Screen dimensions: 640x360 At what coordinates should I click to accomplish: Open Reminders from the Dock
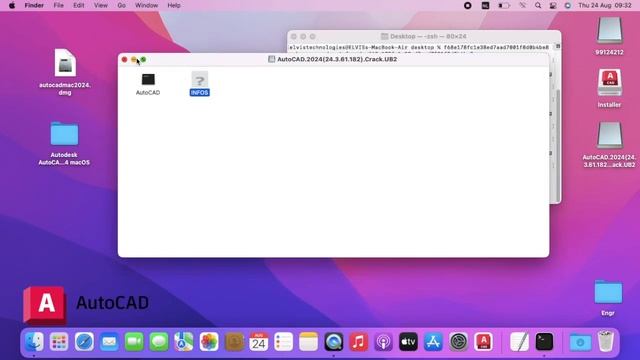pos(284,342)
